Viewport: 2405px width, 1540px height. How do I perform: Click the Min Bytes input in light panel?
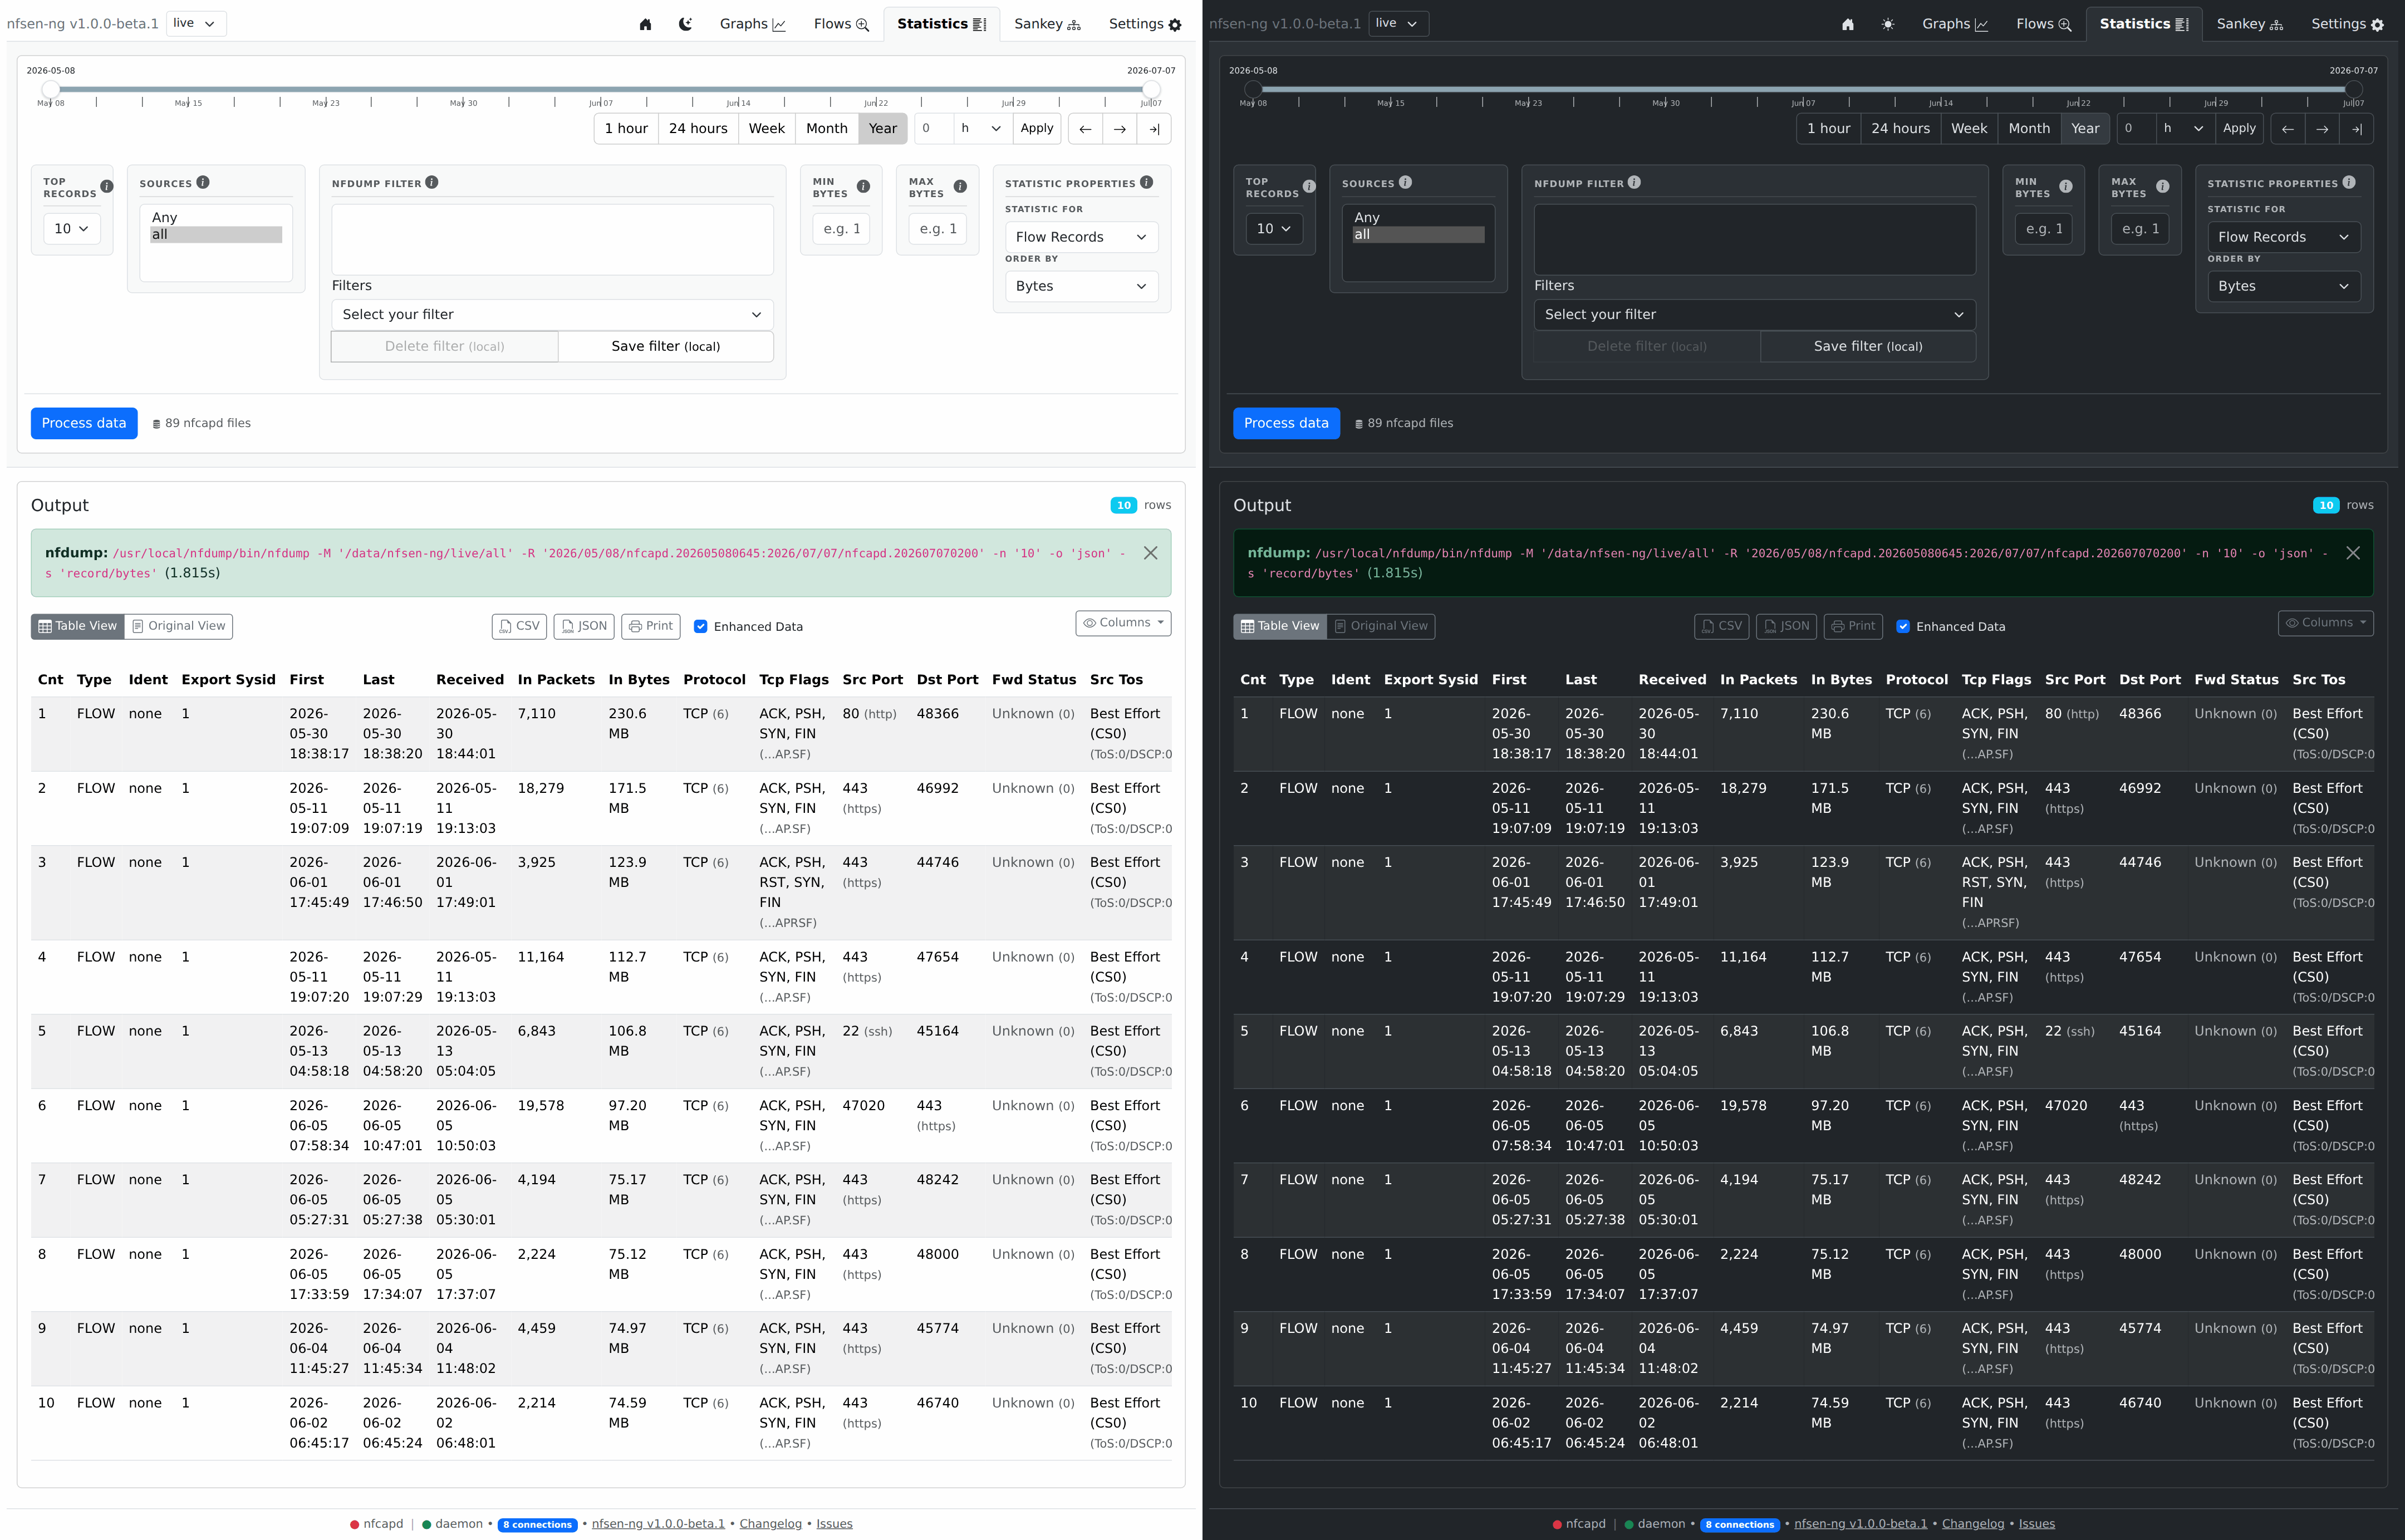click(x=842, y=229)
